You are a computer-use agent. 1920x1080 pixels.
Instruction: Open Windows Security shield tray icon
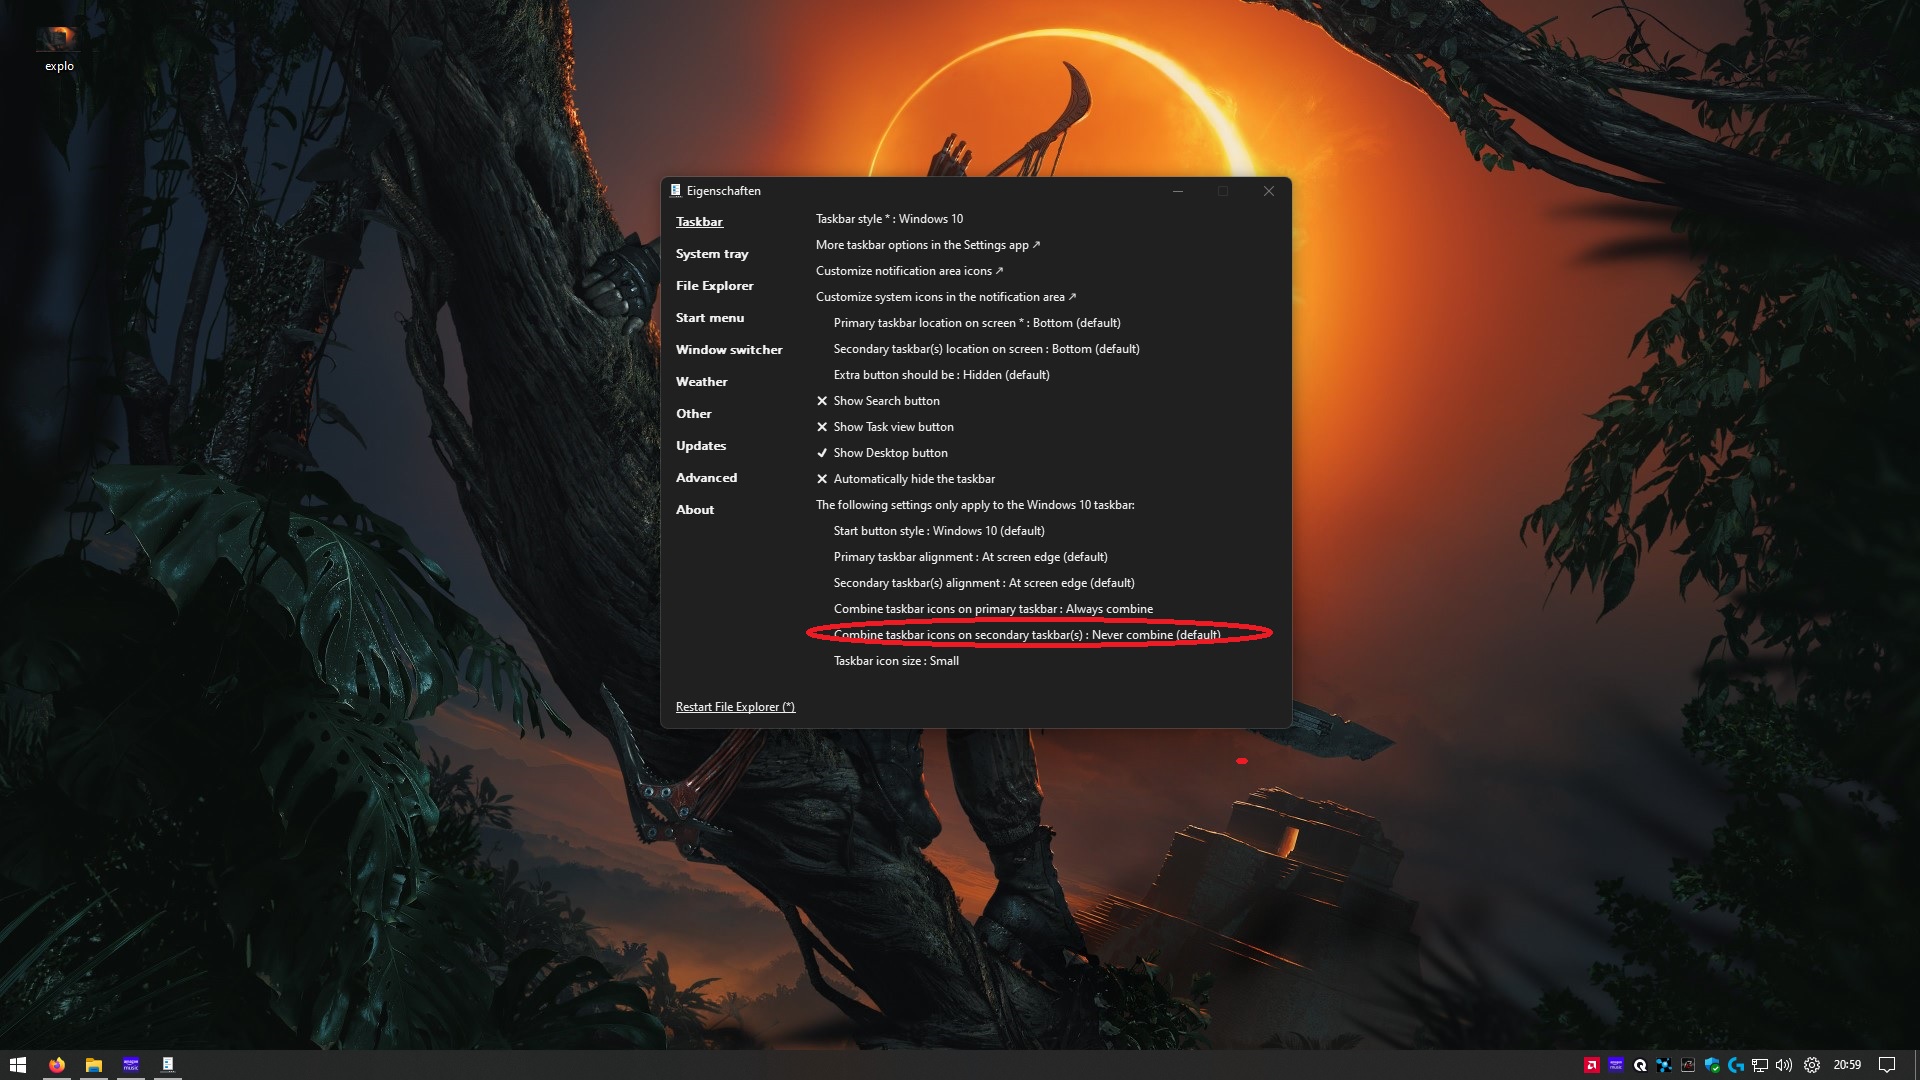pyautogui.click(x=1712, y=1065)
